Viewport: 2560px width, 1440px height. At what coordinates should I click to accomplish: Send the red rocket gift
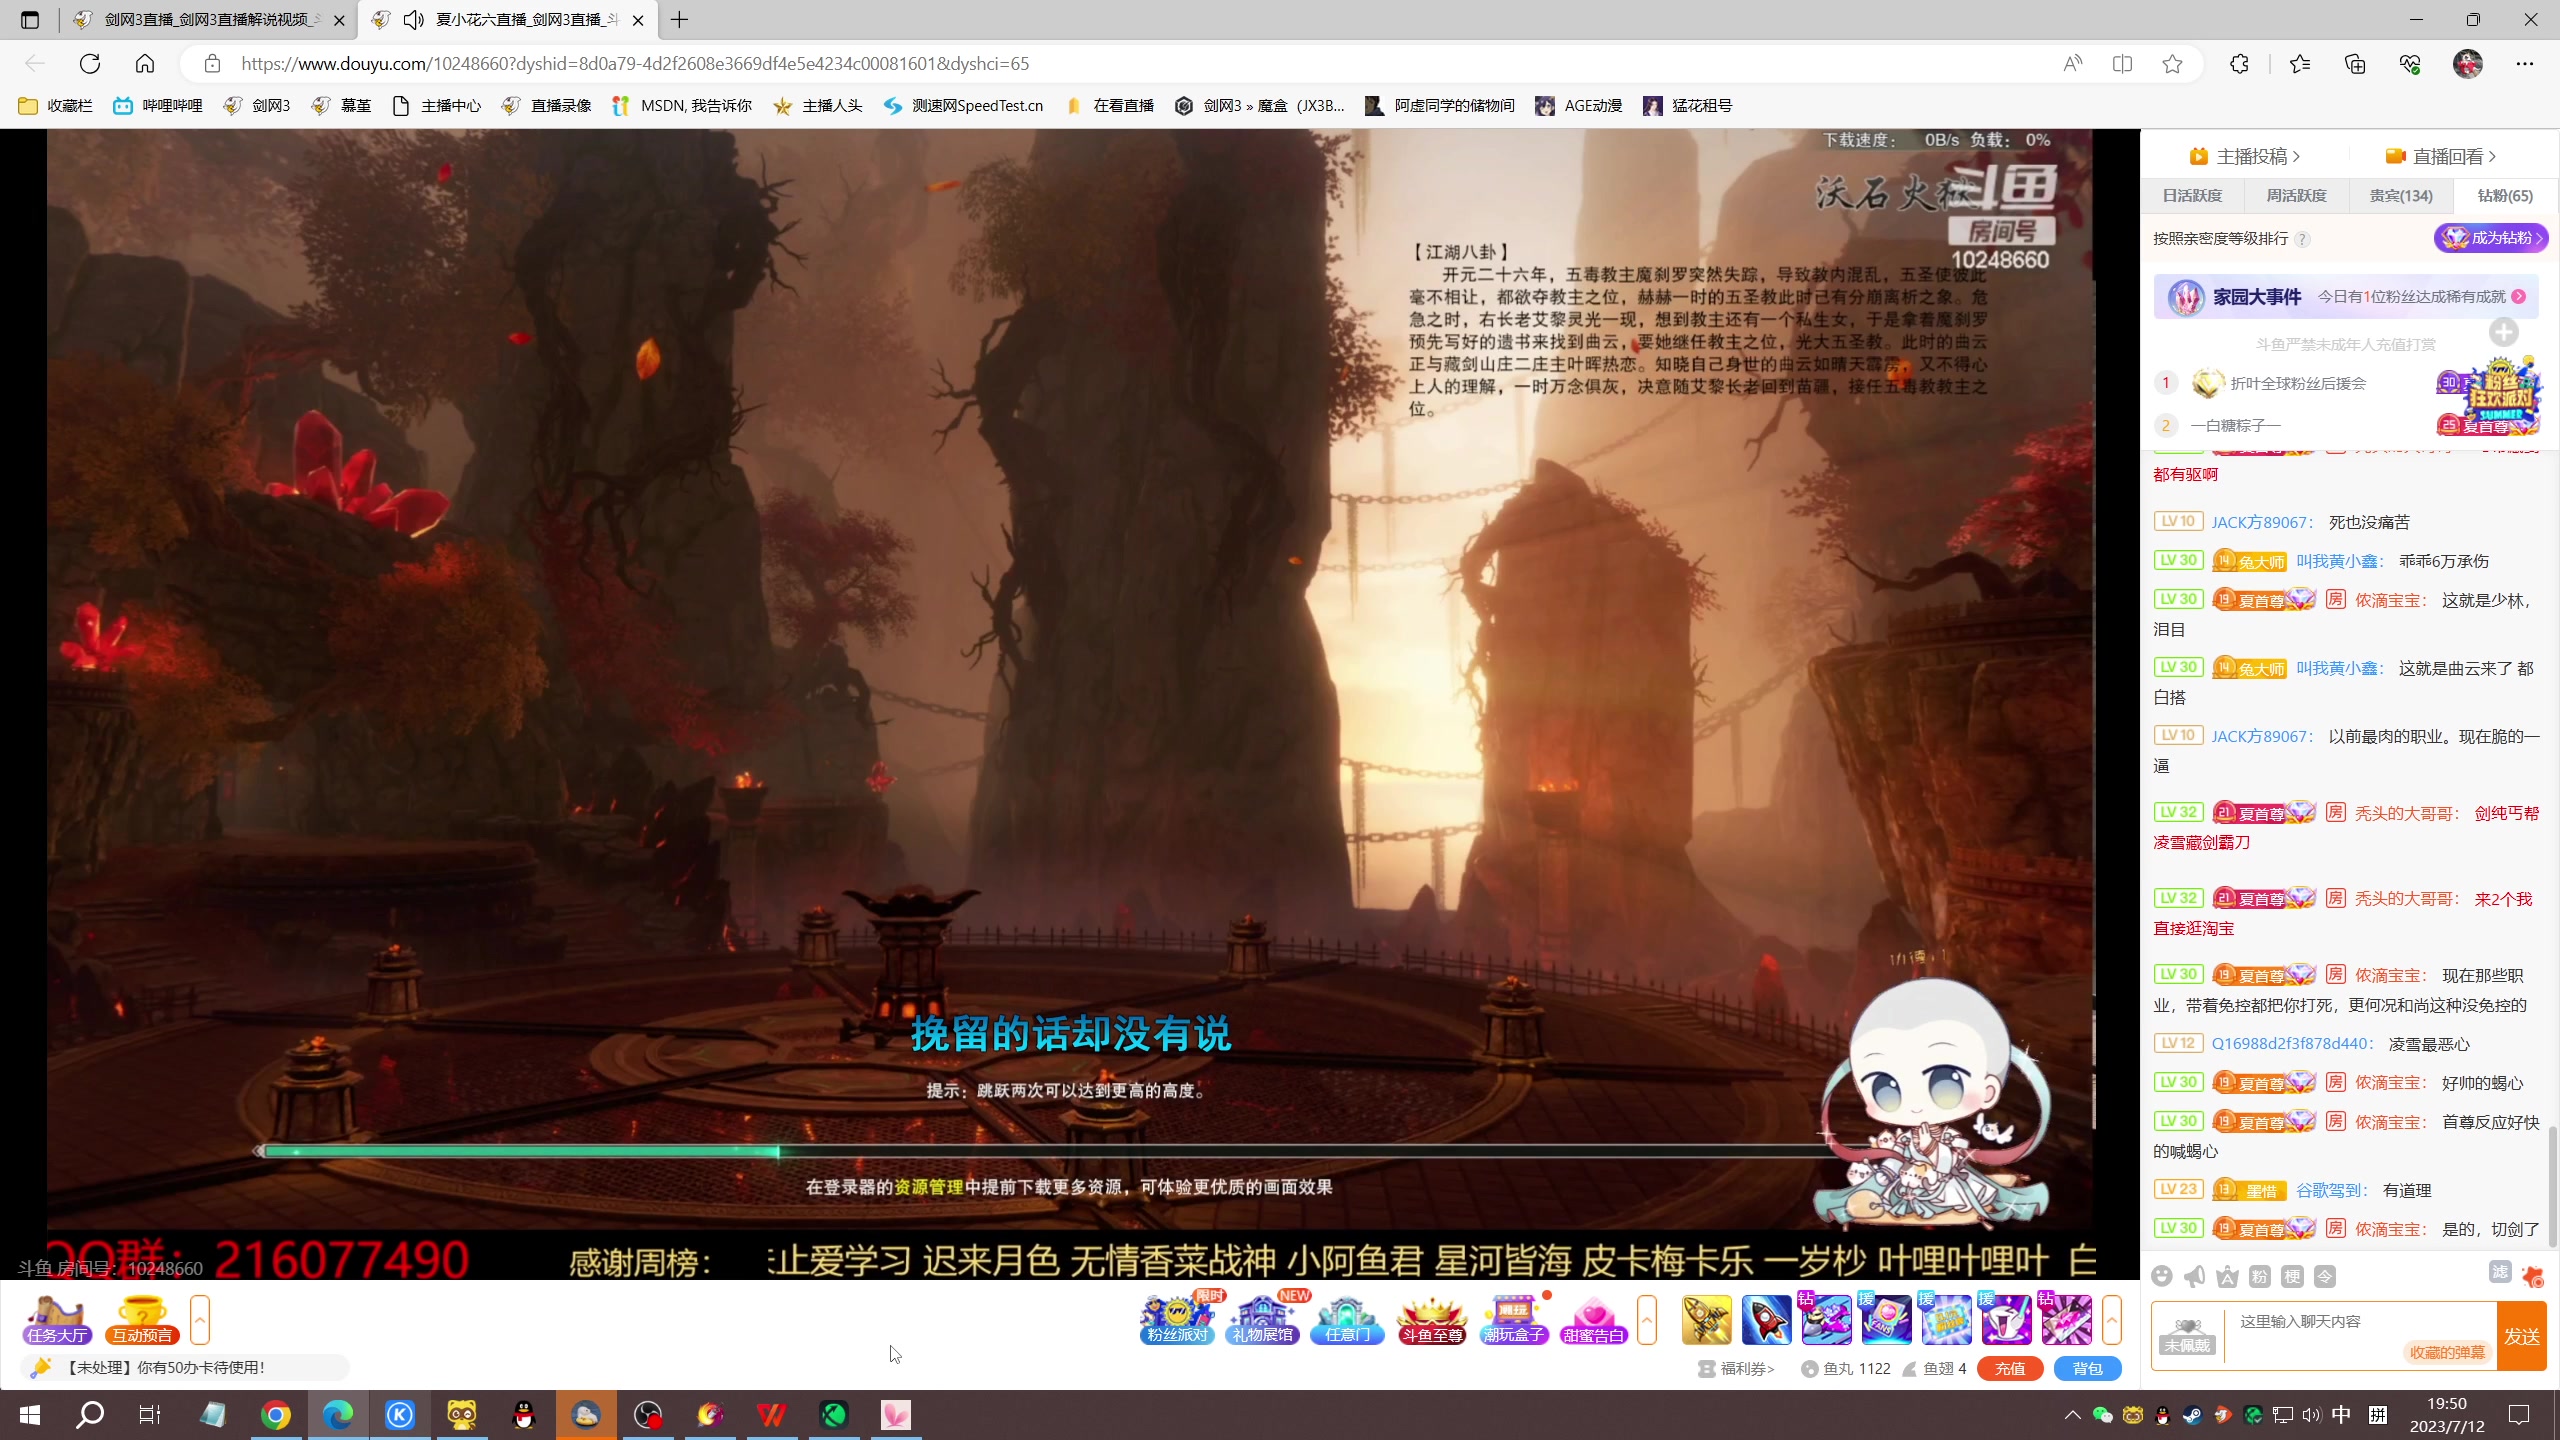tap(1766, 1319)
